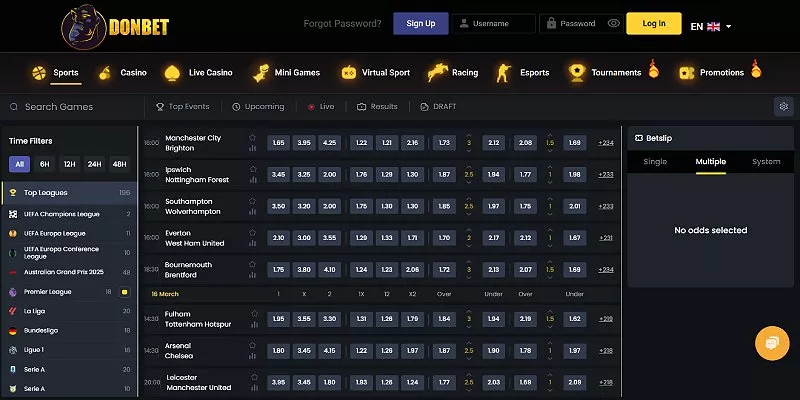The width and height of the screenshot is (800, 400).
Task: Open Bundesliga in the sidebar
Action: (69, 331)
